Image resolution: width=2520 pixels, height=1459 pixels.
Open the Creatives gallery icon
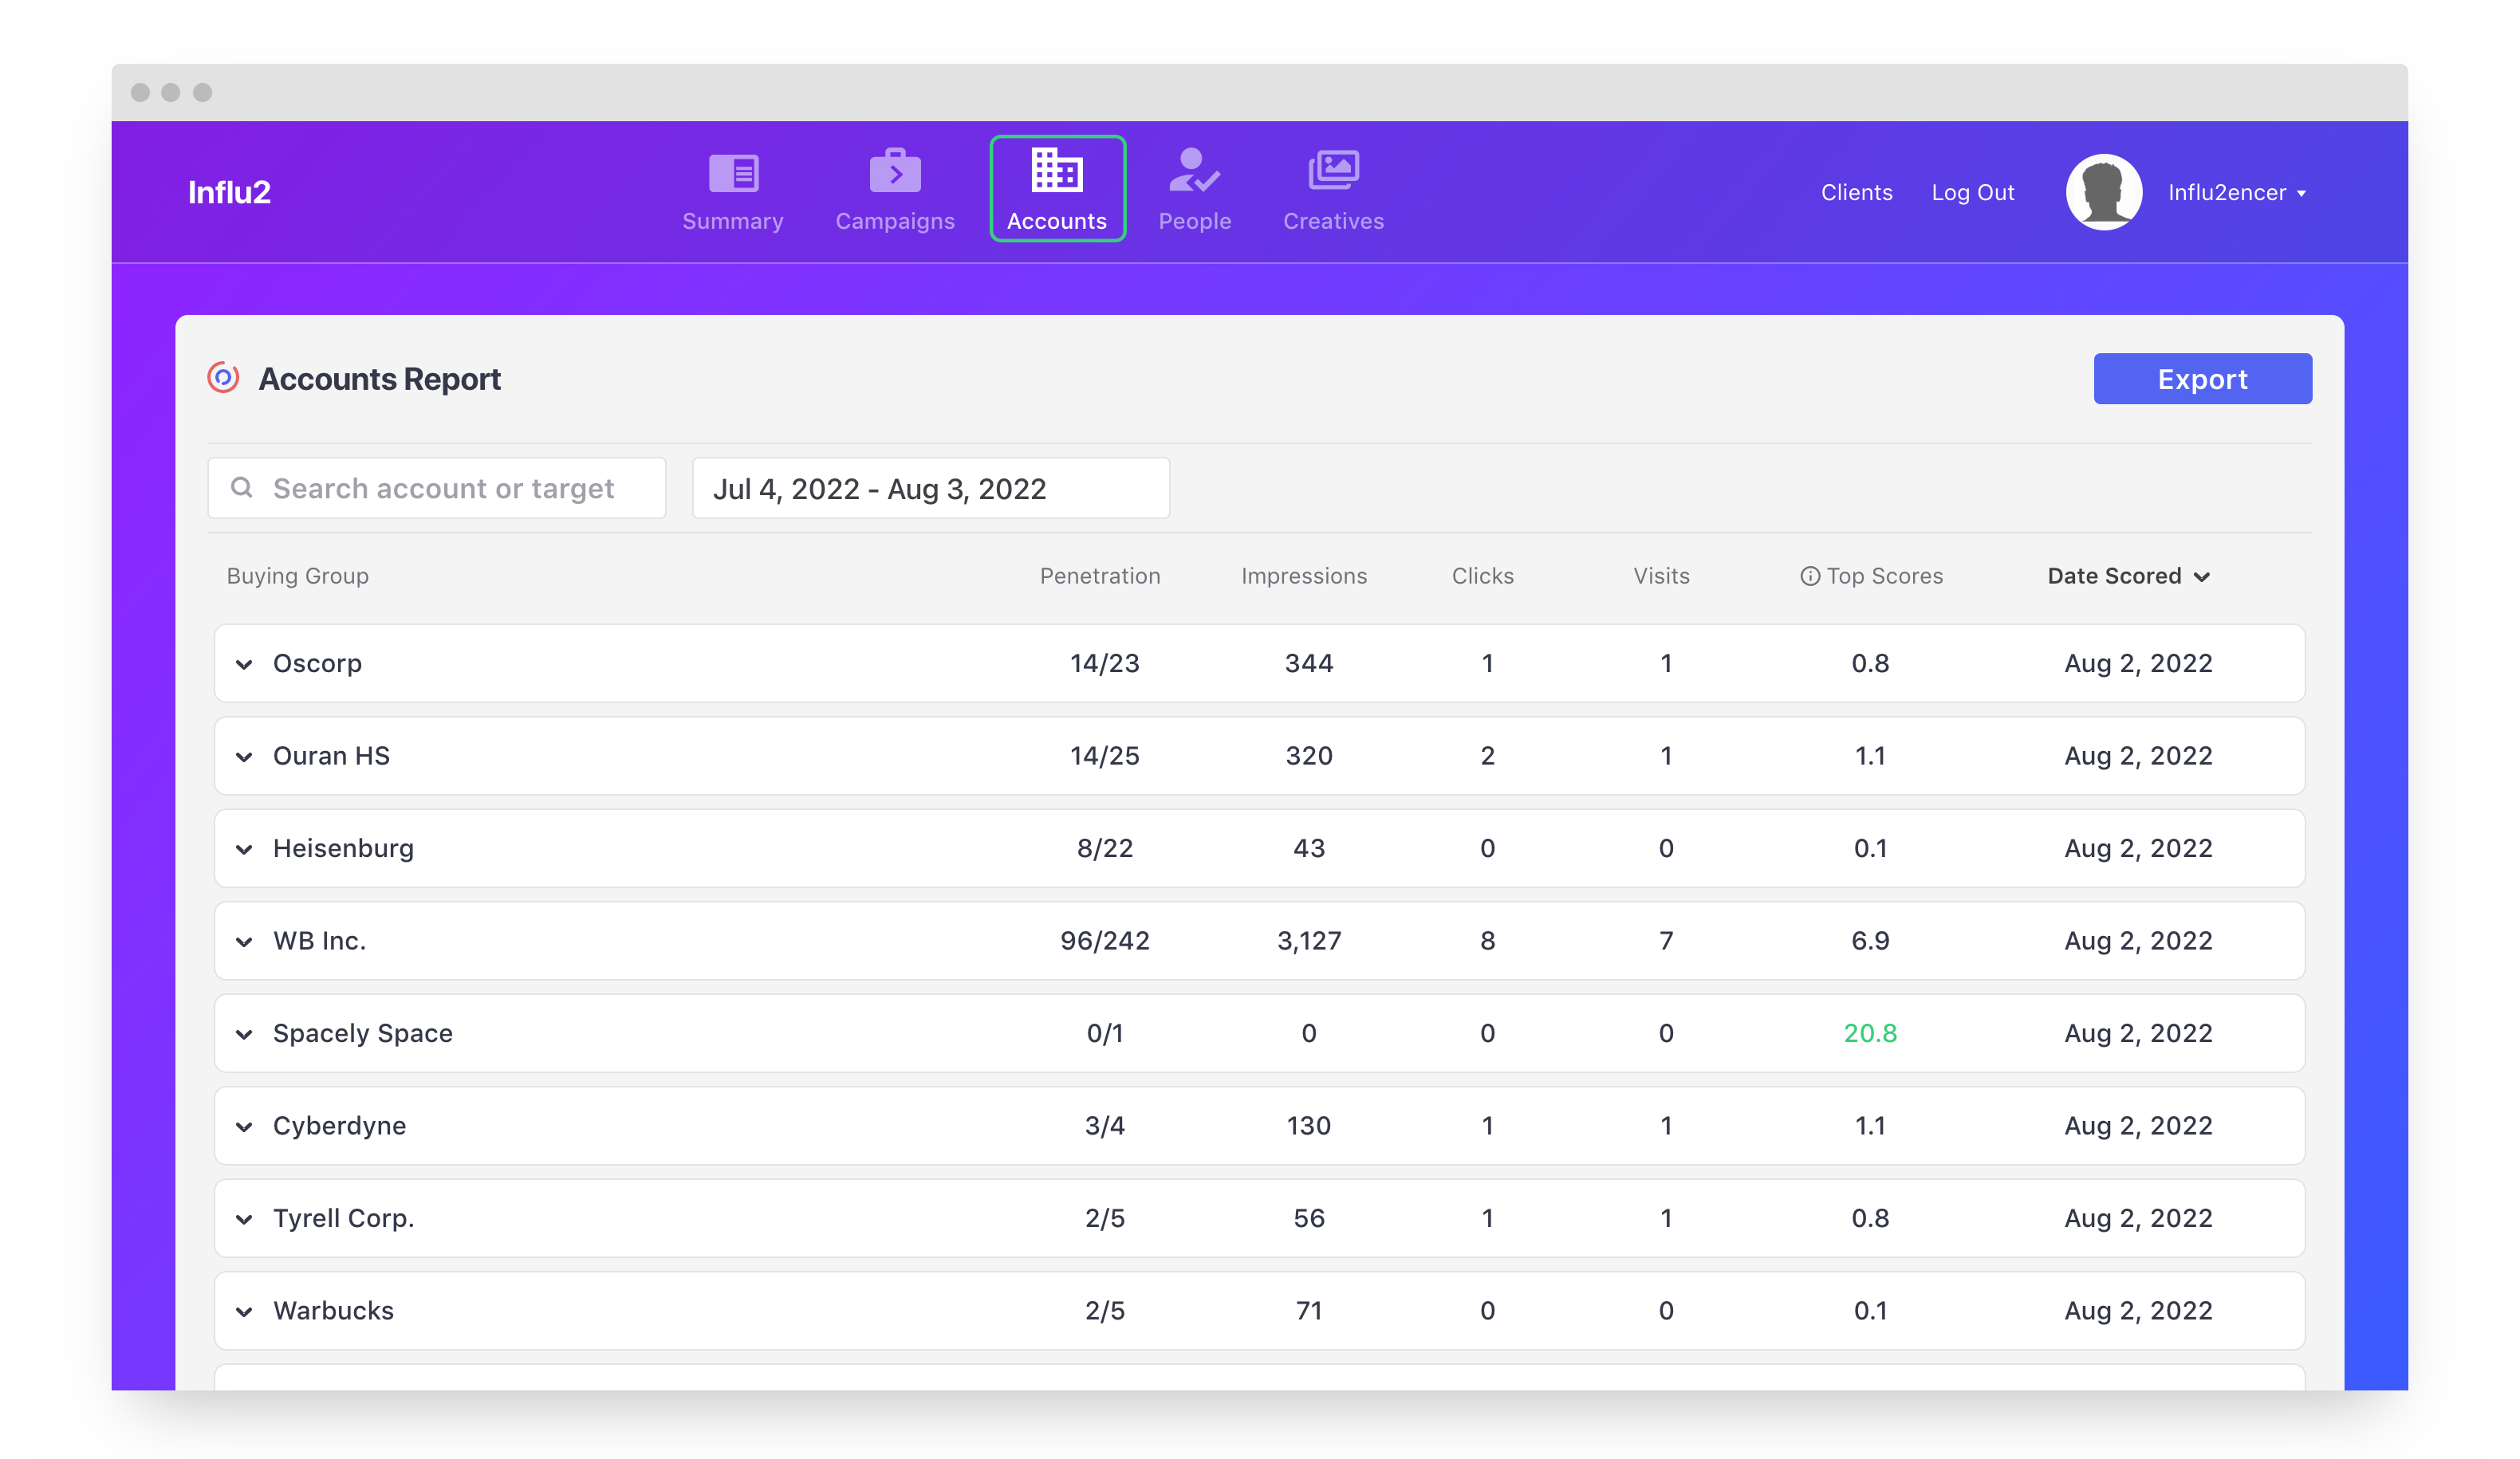(1333, 171)
